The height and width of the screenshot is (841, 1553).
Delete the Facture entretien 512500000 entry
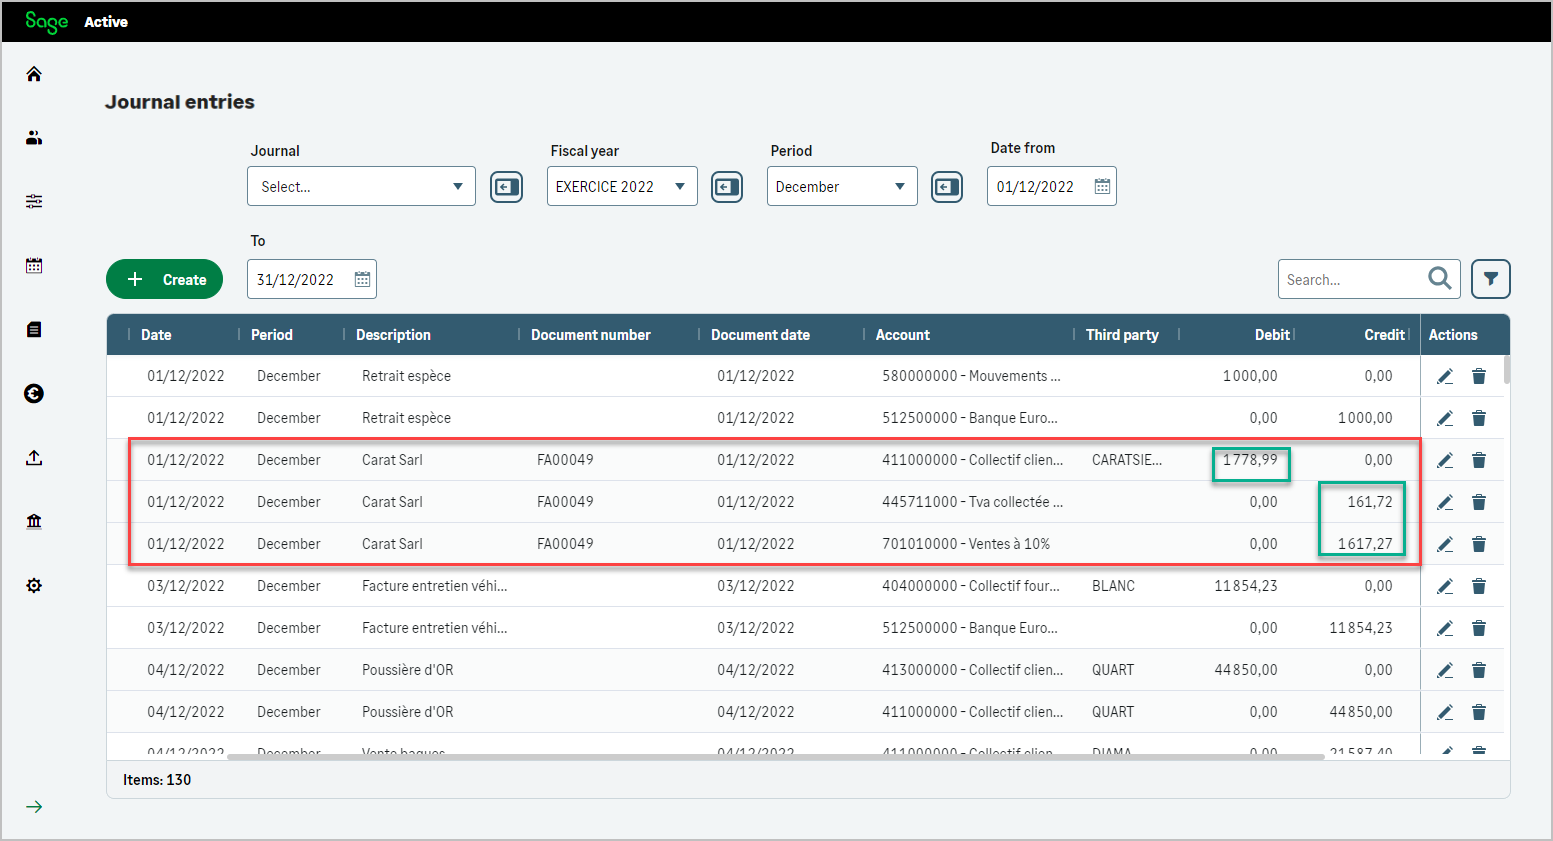pyautogui.click(x=1479, y=628)
